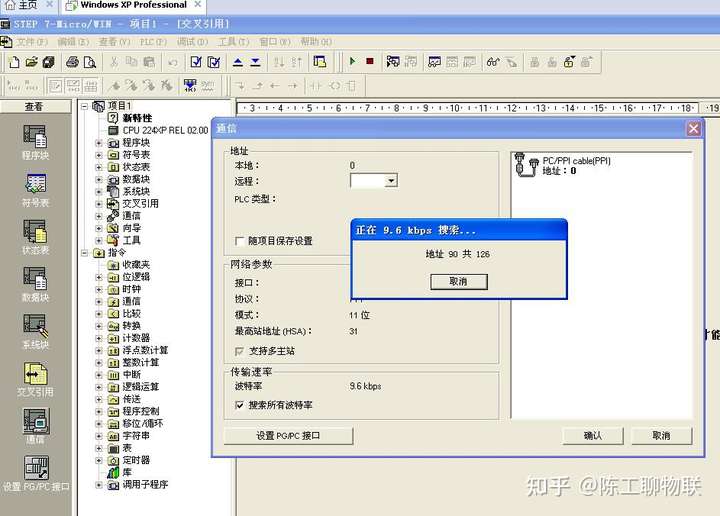The height and width of the screenshot is (516, 720).
Task: Select 向导 in the project tree
Action: pos(131,228)
